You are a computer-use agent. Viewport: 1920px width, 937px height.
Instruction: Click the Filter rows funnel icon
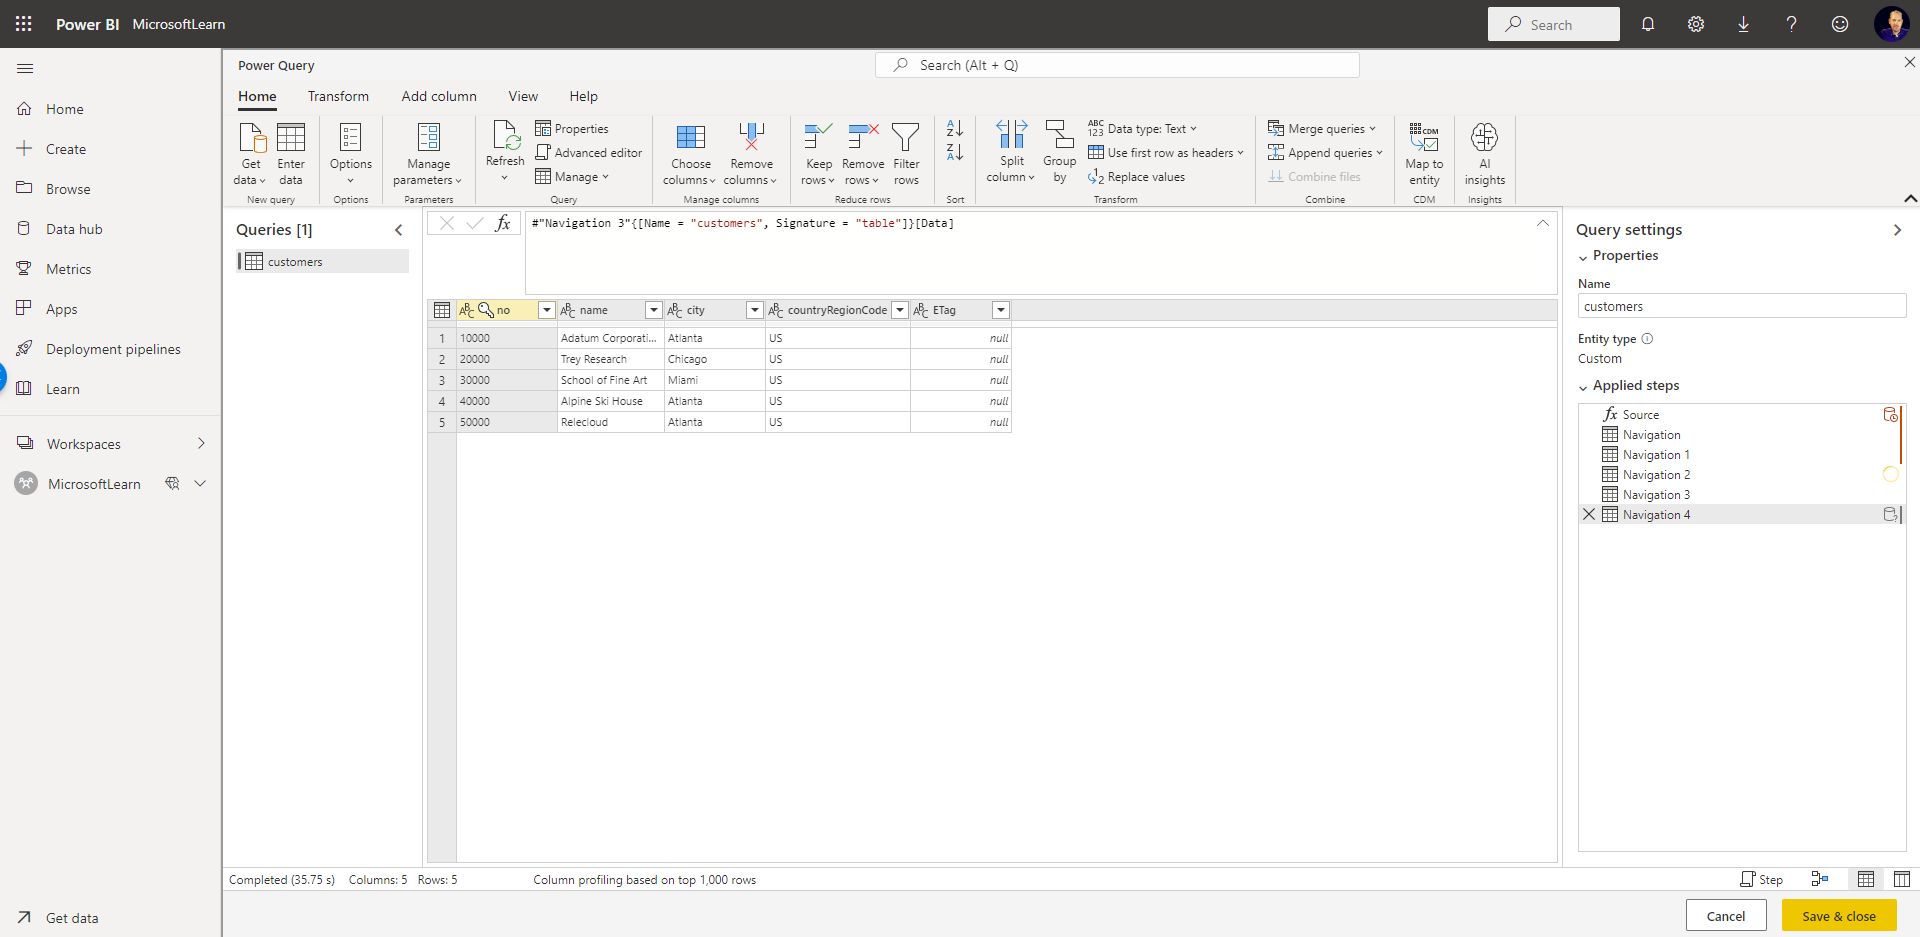[906, 137]
